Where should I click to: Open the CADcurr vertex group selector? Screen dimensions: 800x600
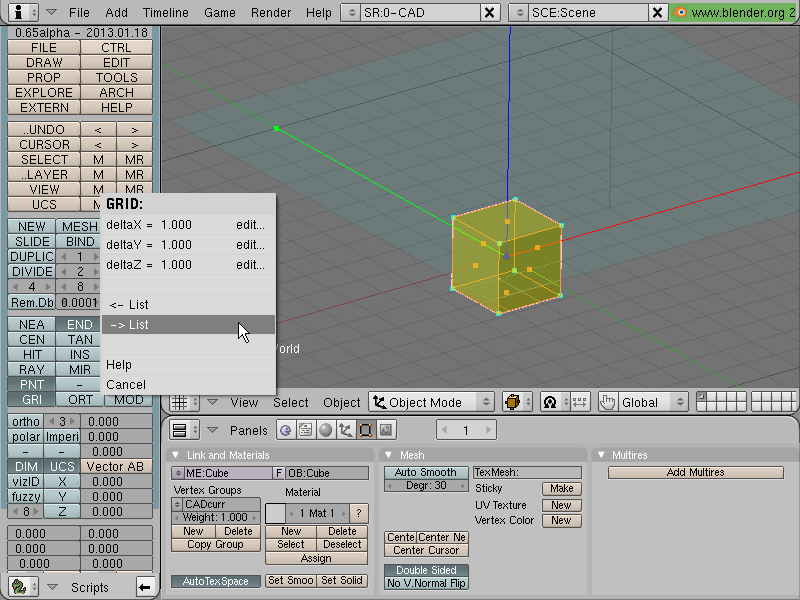[x=177, y=504]
